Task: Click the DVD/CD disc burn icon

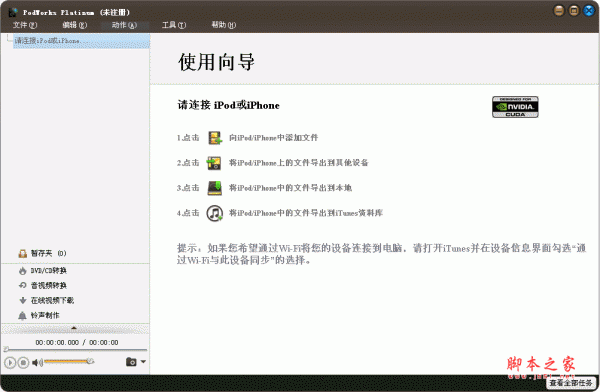Action: [x=23, y=271]
